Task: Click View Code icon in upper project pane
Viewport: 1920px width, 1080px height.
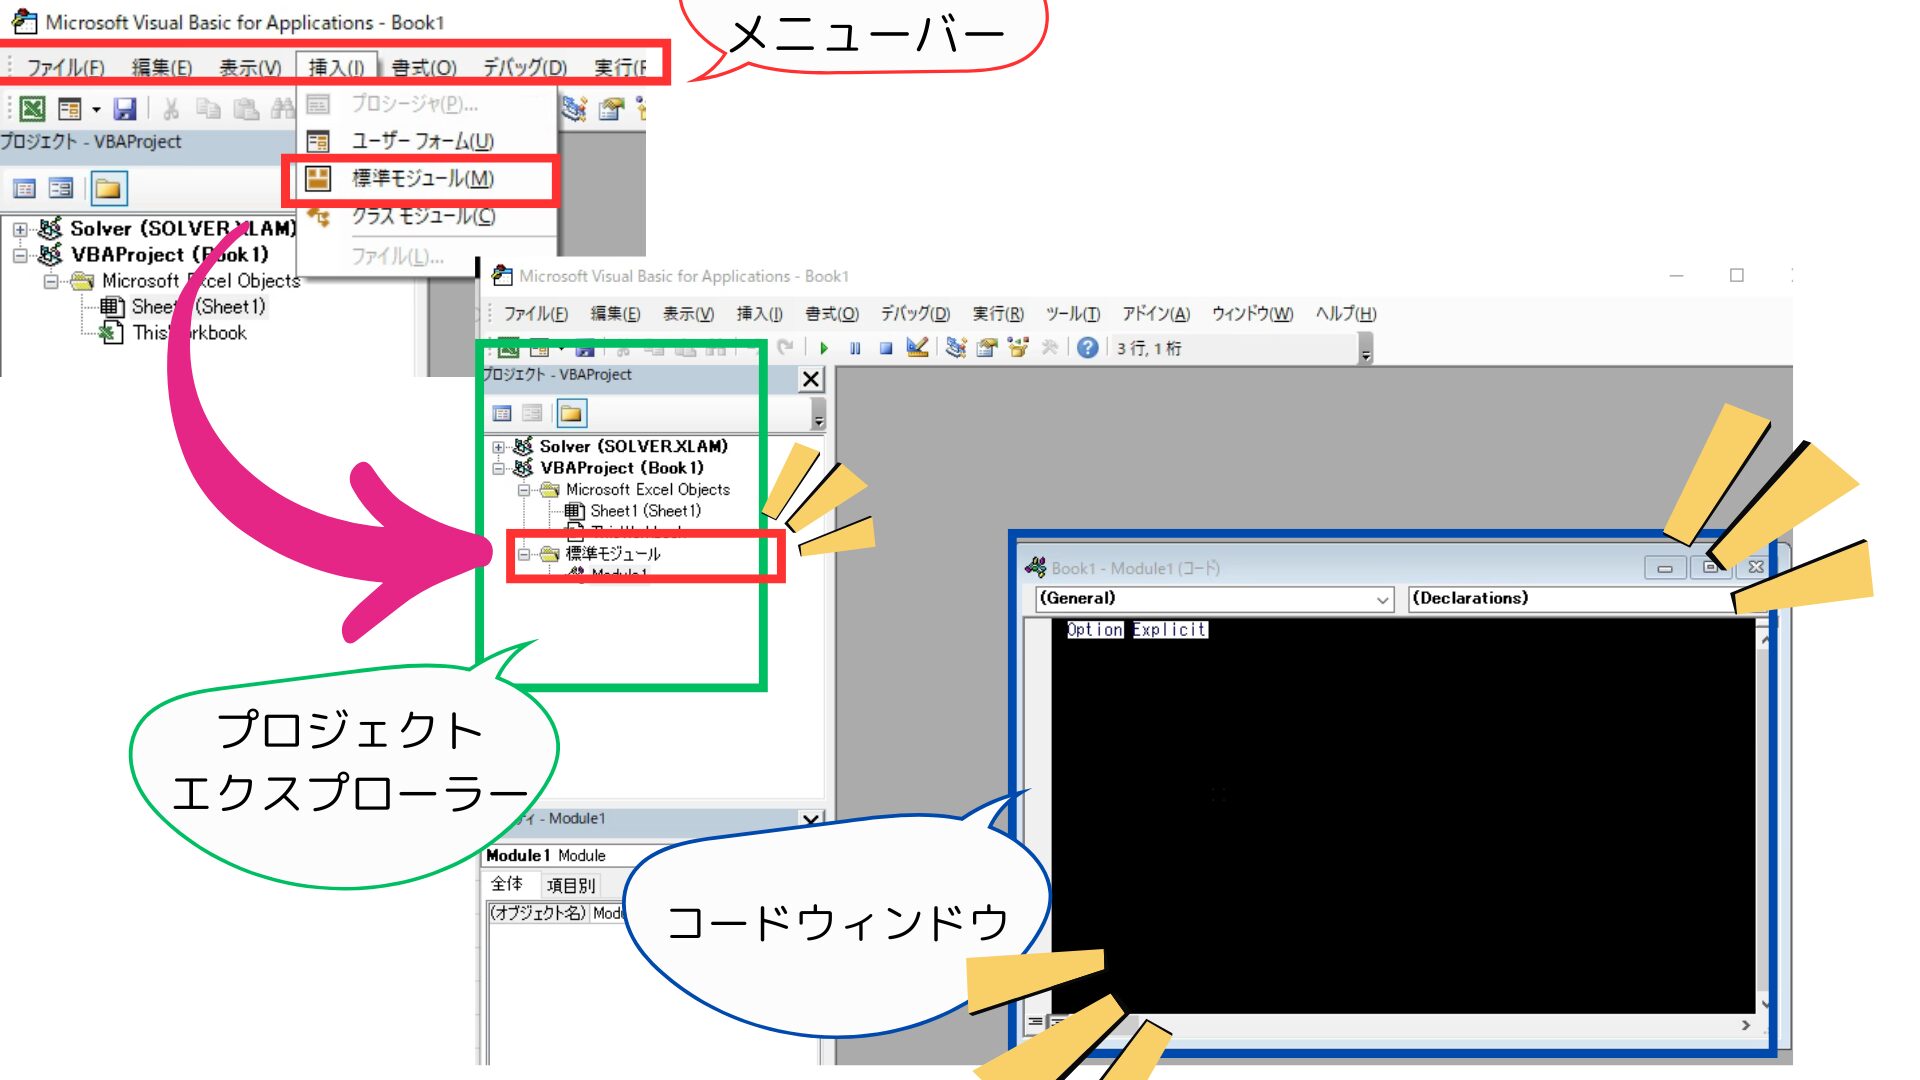Action: click(x=25, y=188)
